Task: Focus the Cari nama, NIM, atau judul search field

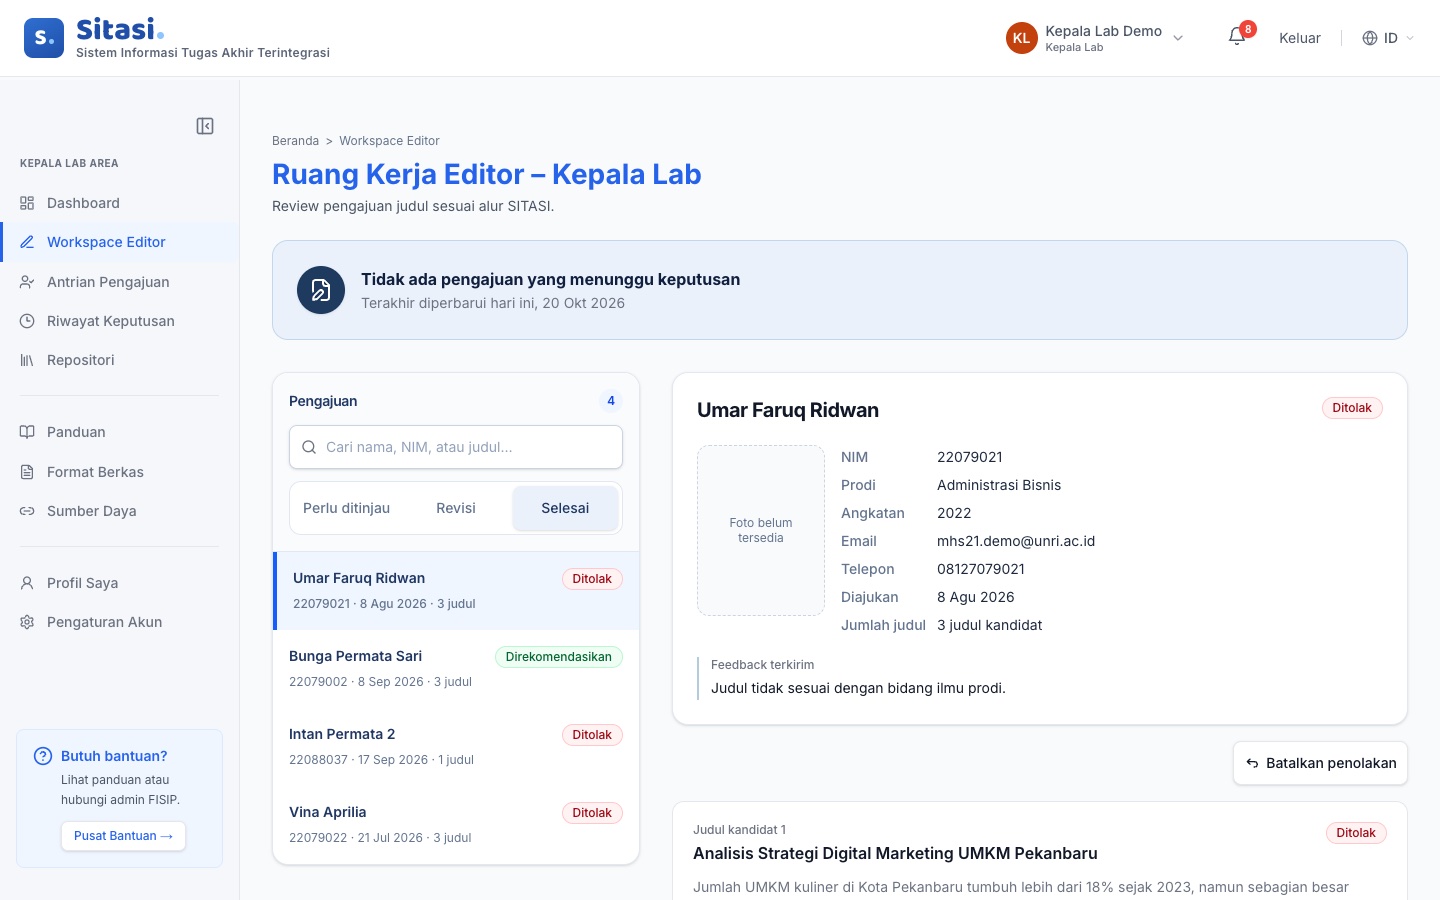Action: tap(456, 447)
